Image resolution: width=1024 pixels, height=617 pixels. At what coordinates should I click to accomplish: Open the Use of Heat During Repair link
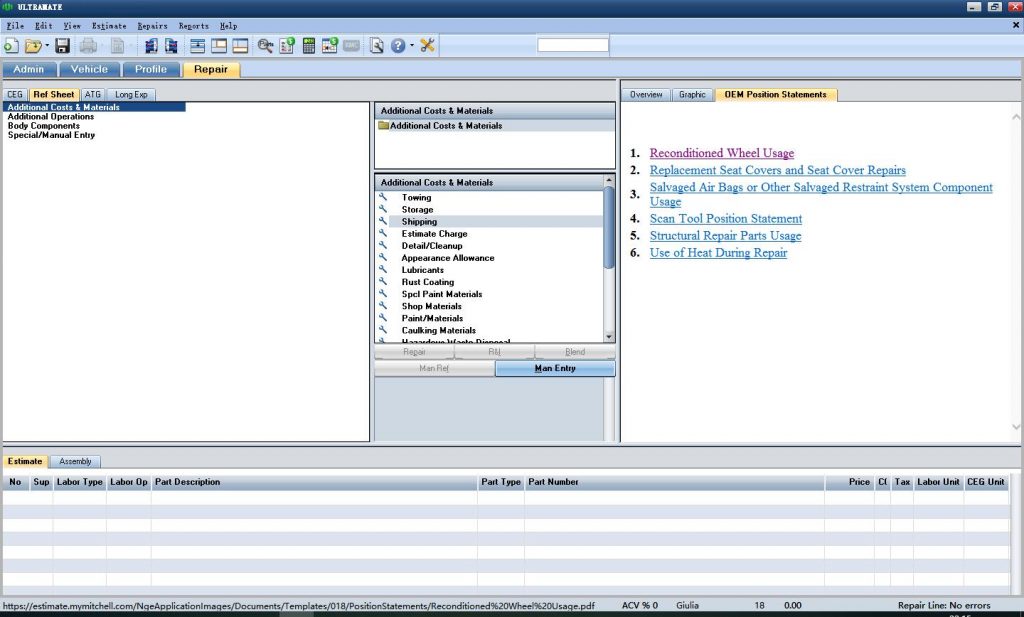click(x=718, y=253)
